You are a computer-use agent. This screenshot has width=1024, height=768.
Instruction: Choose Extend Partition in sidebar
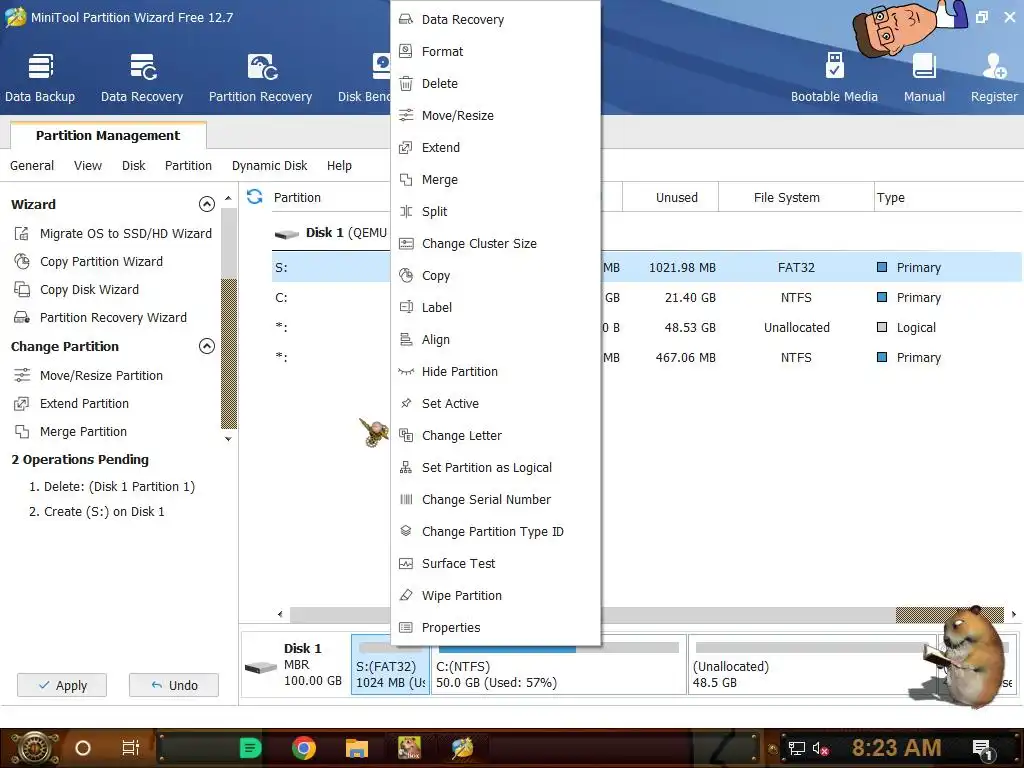coord(72,404)
